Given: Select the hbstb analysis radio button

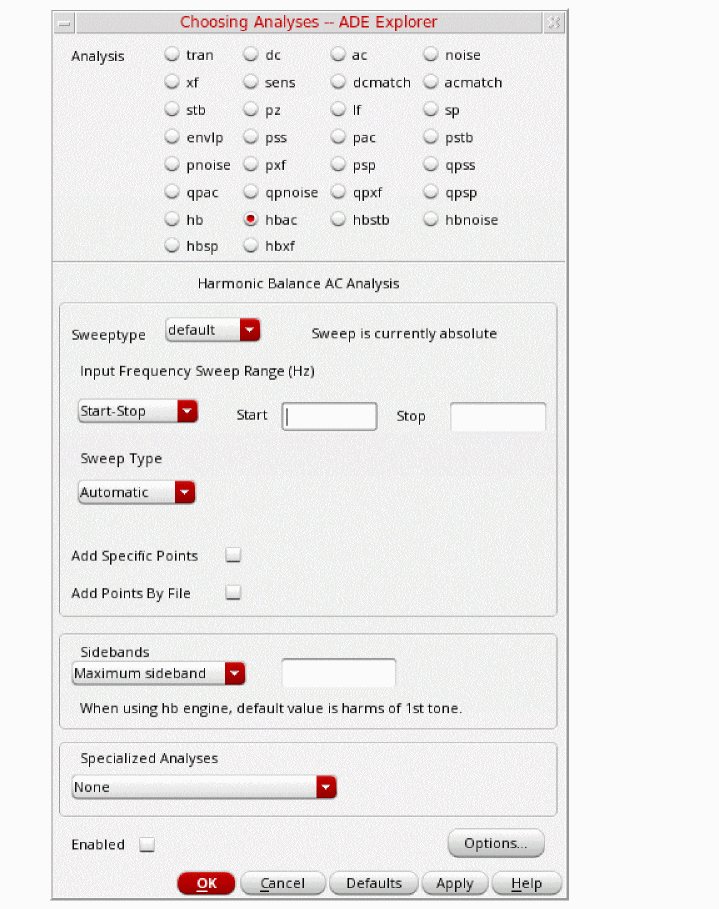Looking at the screenshot, I should [338, 219].
